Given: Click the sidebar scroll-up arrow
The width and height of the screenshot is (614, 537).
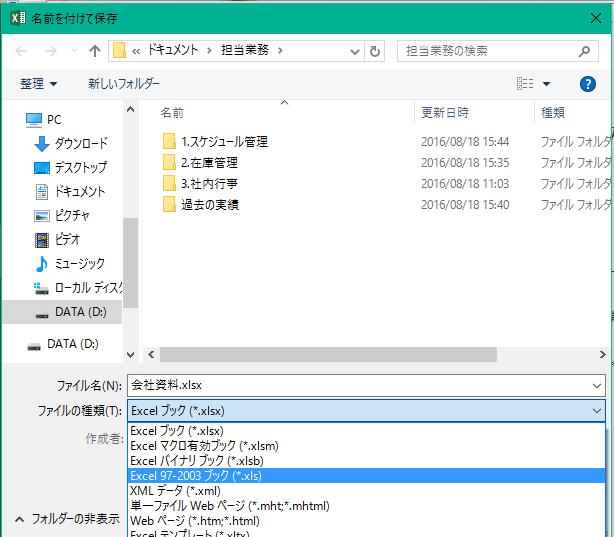Looking at the screenshot, I should point(131,110).
